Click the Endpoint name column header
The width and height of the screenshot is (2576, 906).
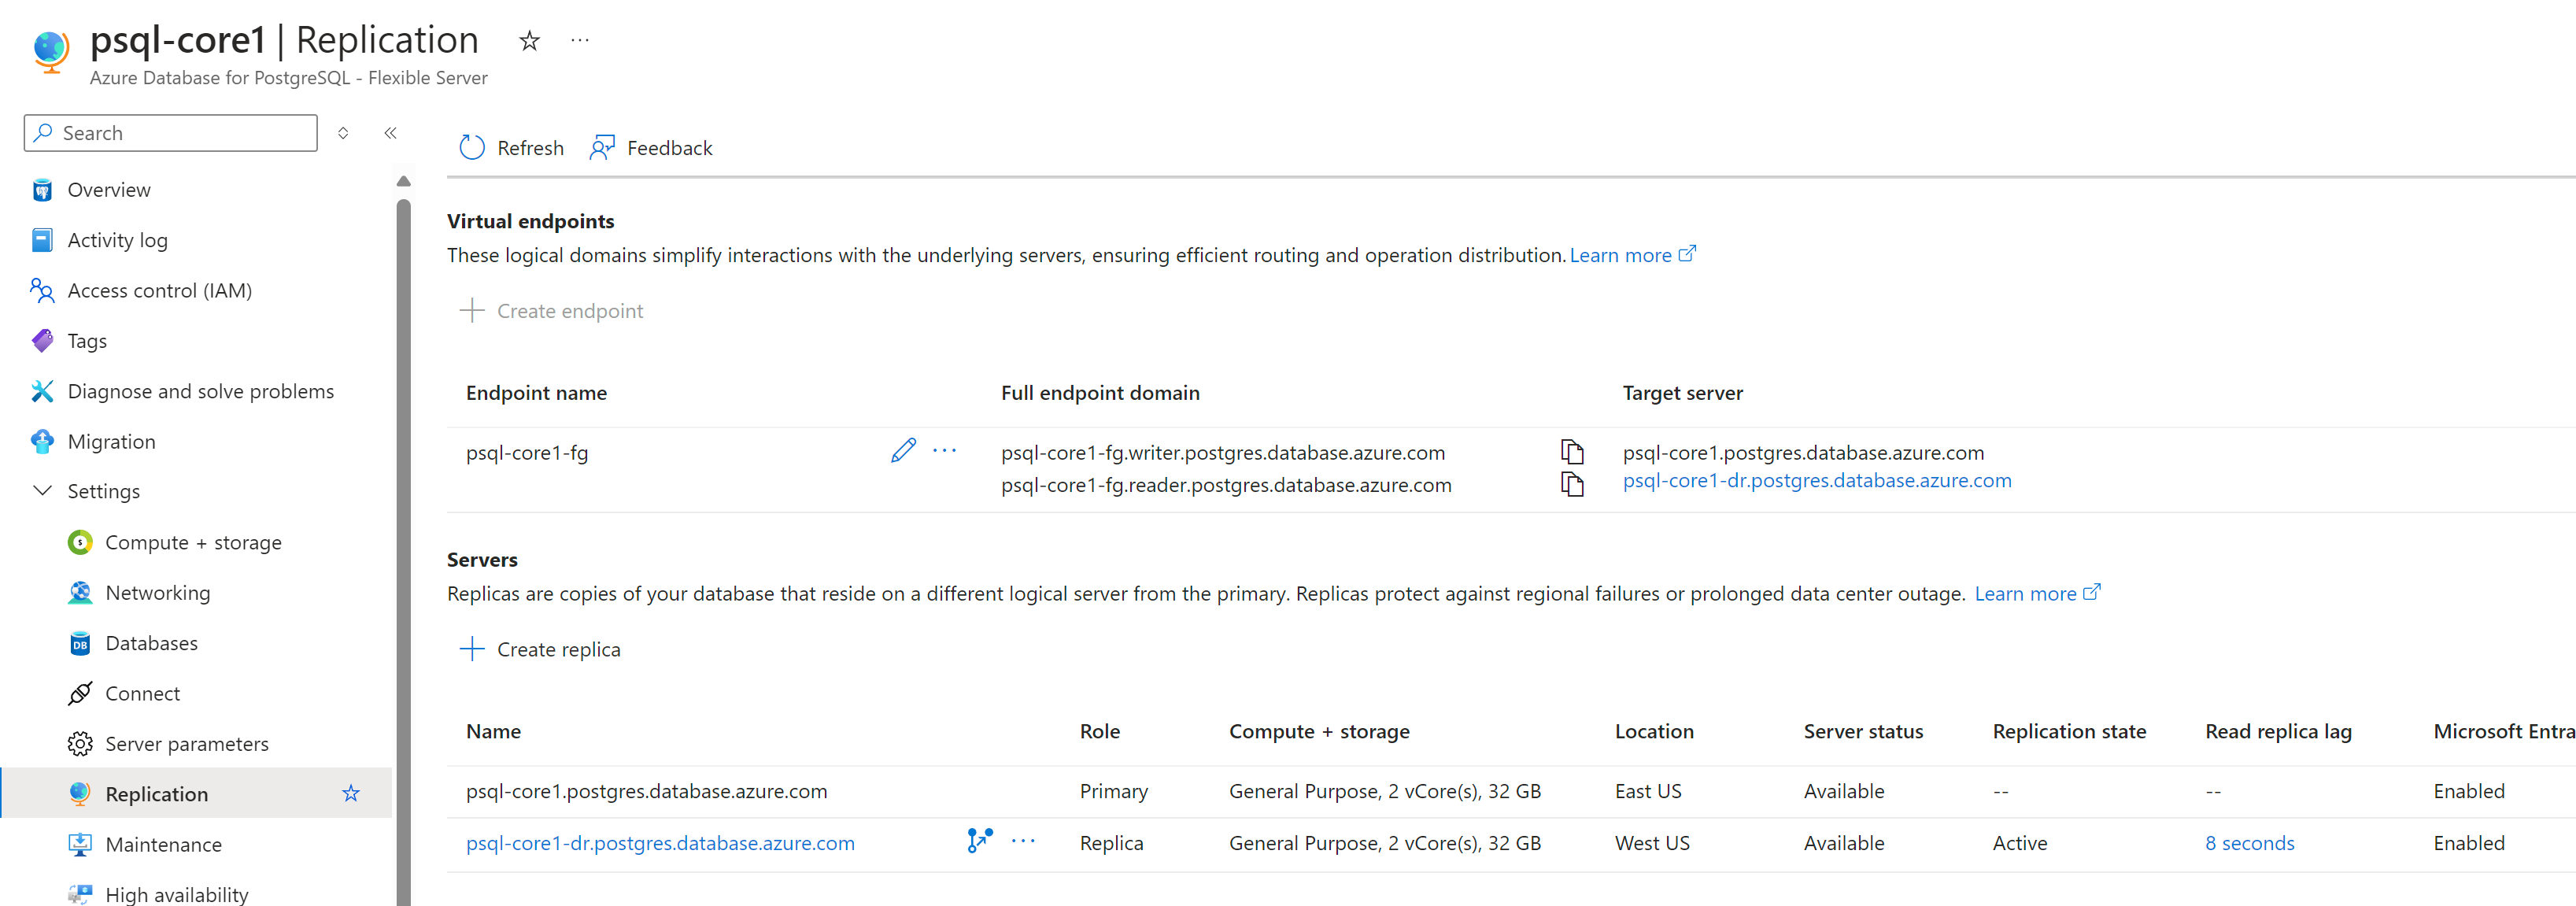pyautogui.click(x=536, y=393)
